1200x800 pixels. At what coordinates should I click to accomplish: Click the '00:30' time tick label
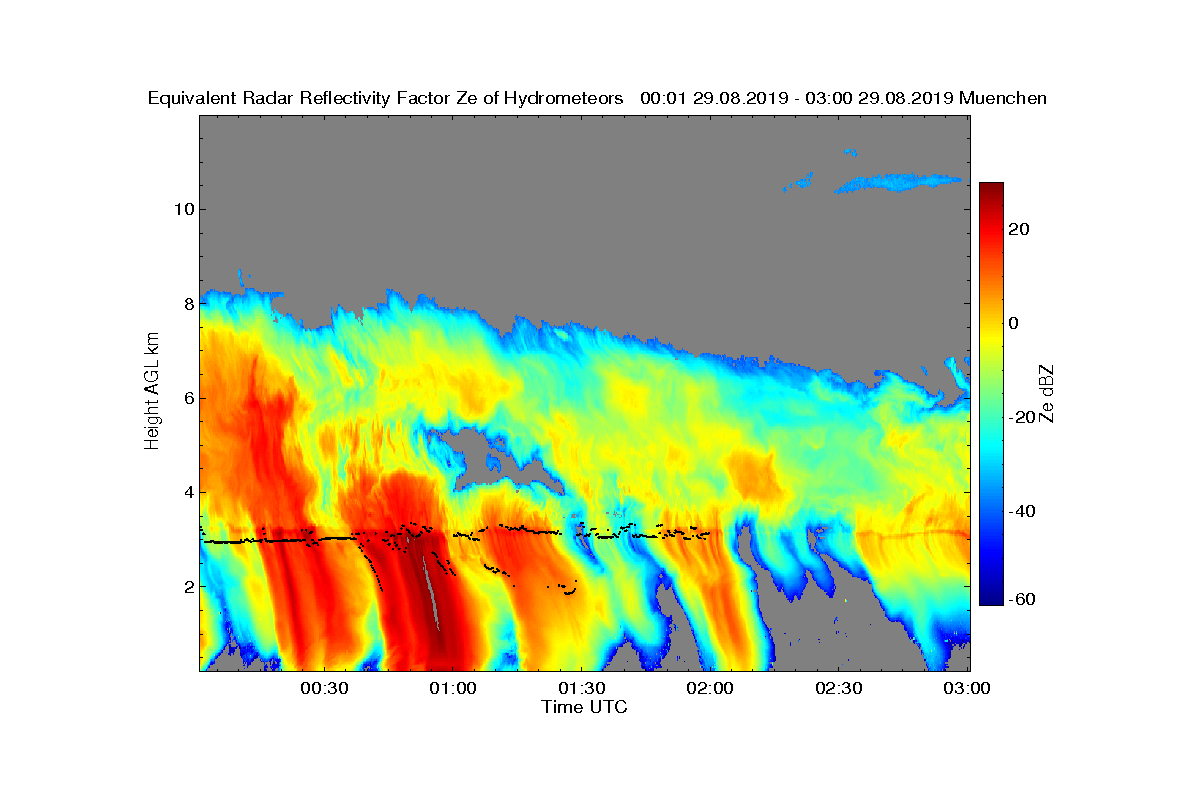coord(323,688)
